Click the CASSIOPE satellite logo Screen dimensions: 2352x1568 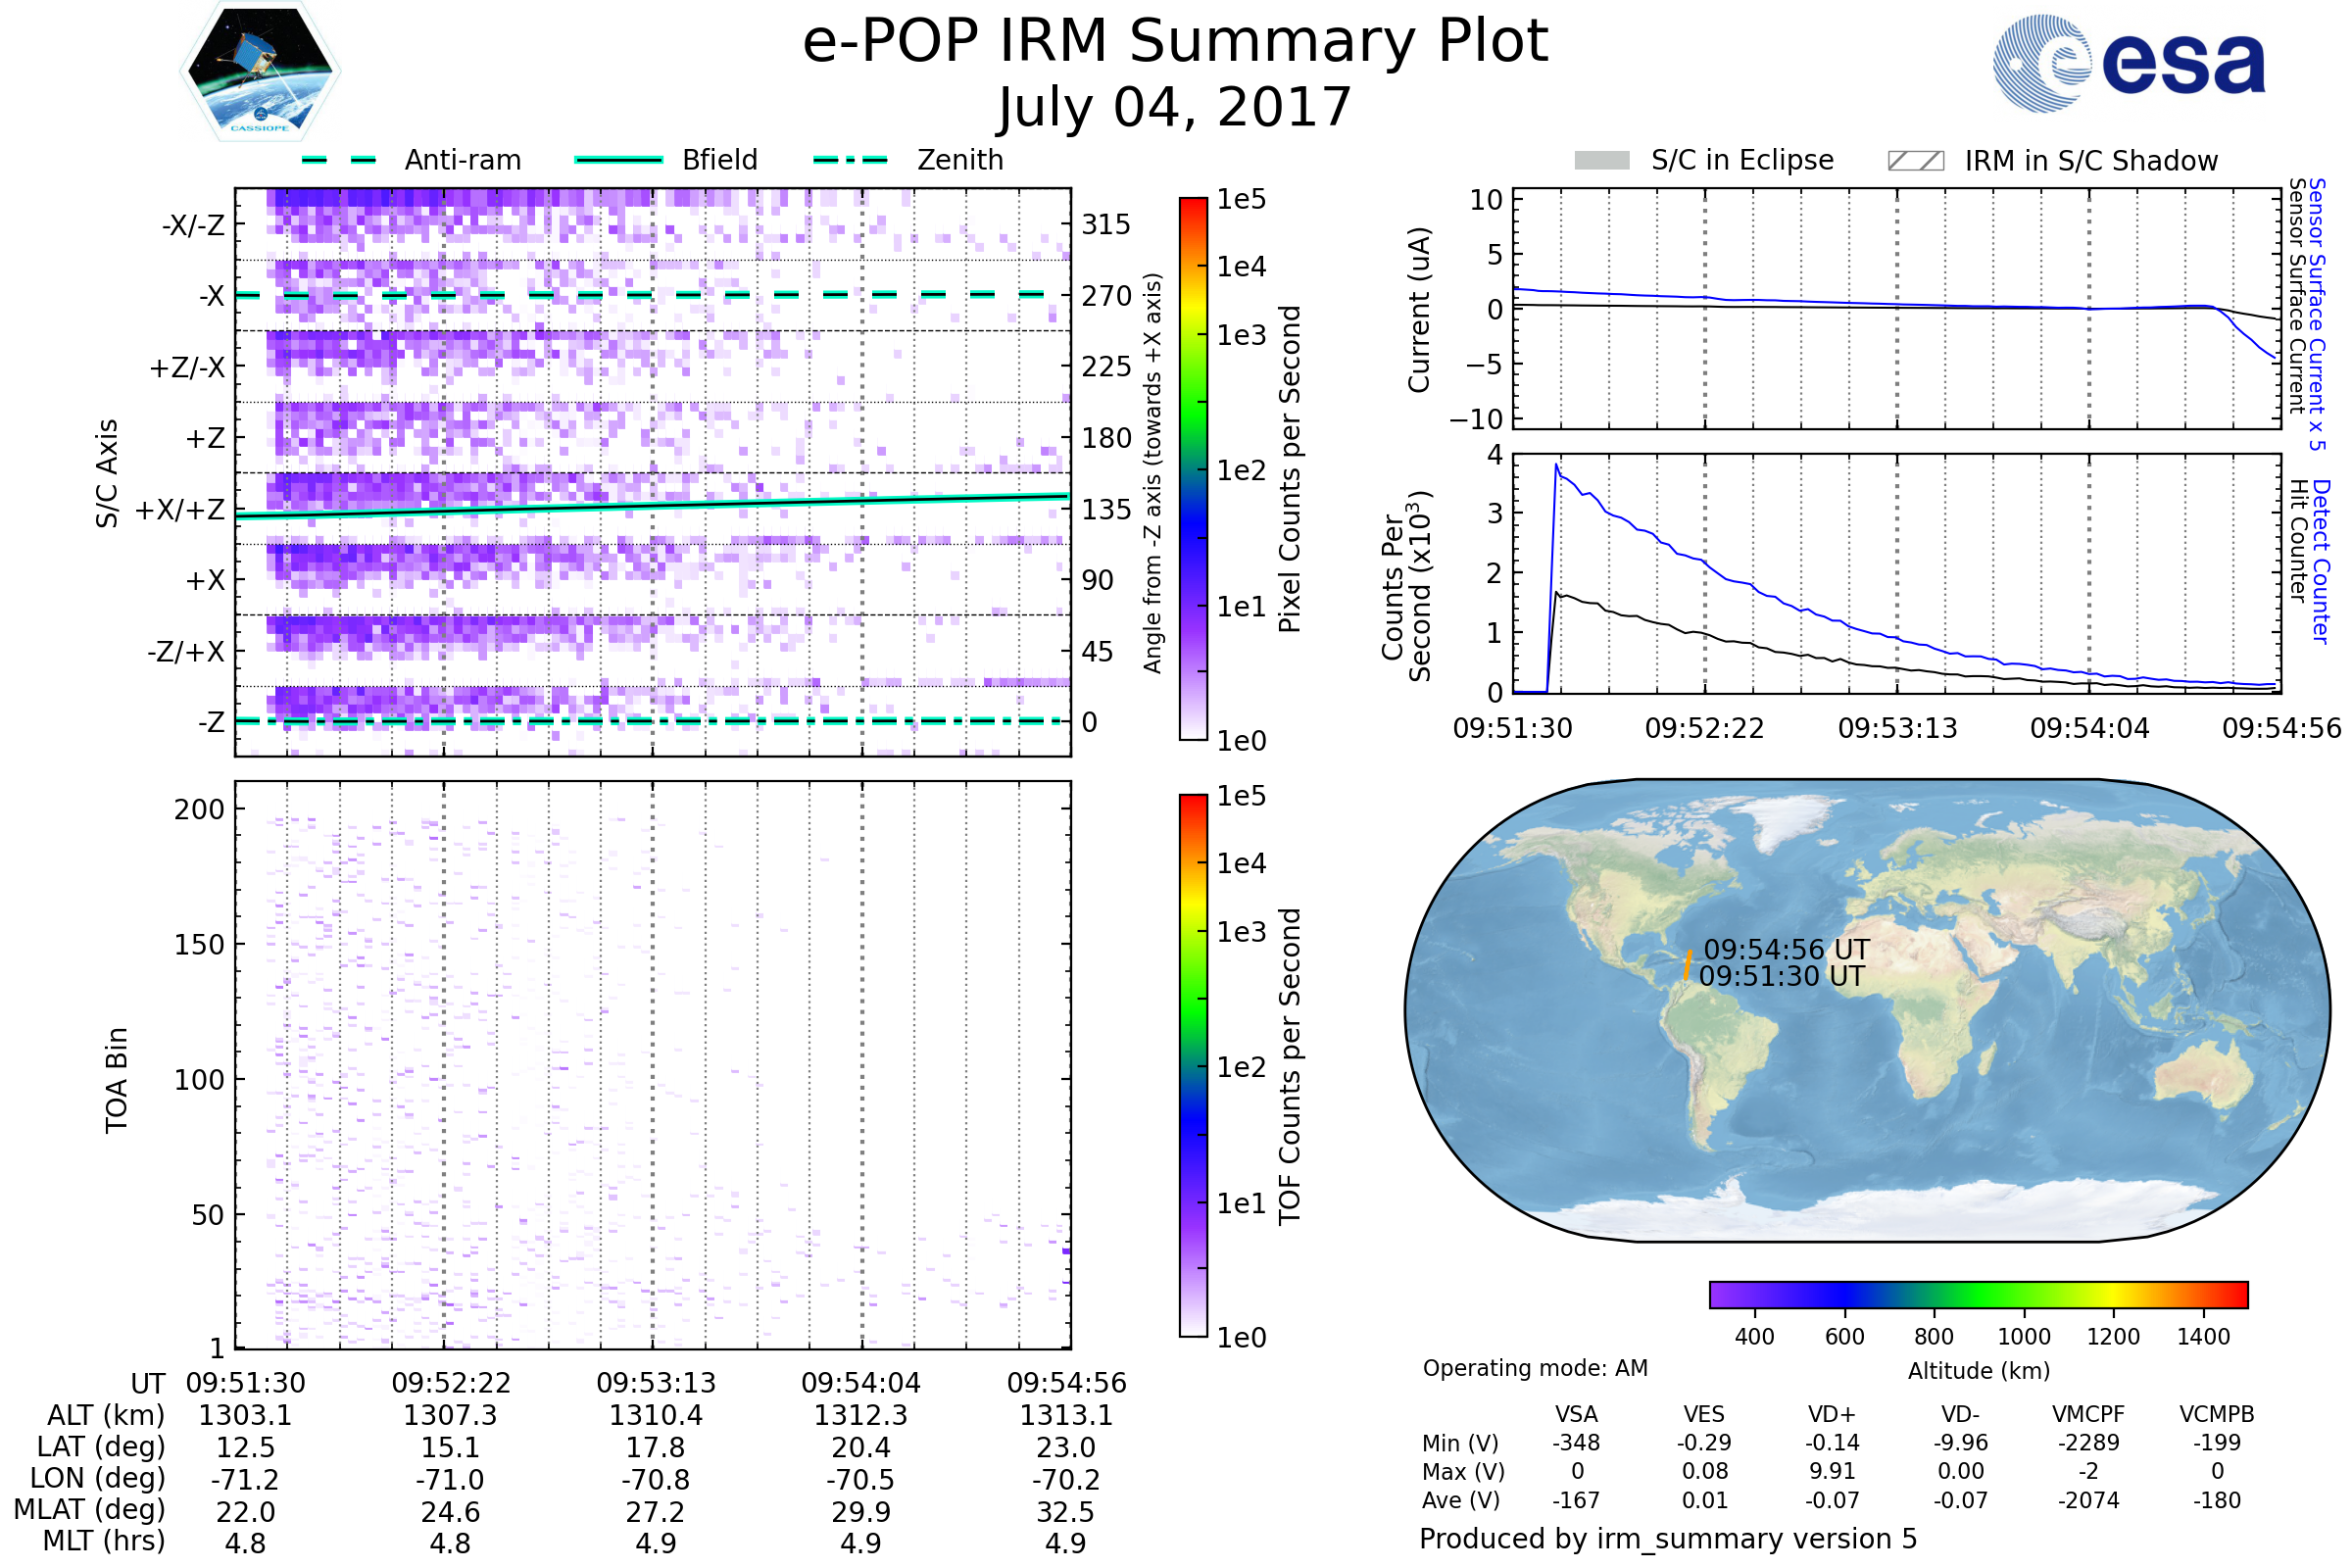tap(260, 72)
